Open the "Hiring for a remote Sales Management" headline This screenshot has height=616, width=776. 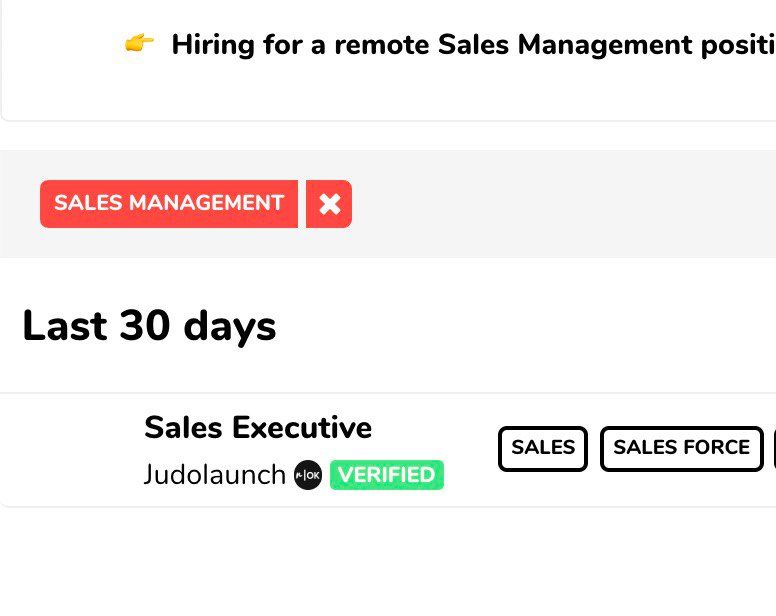(472, 45)
